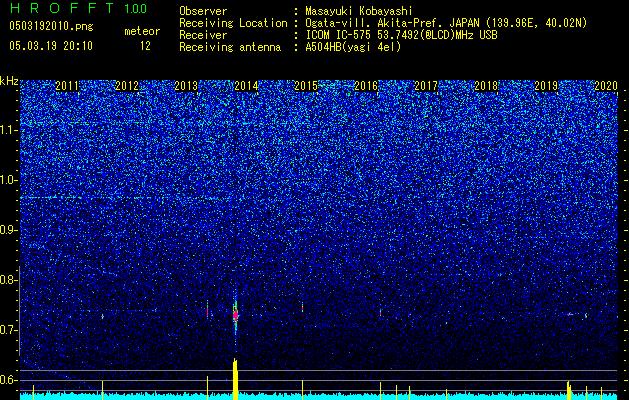Select the date stamp 05.03.19 20:10
Screen dimensions: 629x400
[x=51, y=46]
